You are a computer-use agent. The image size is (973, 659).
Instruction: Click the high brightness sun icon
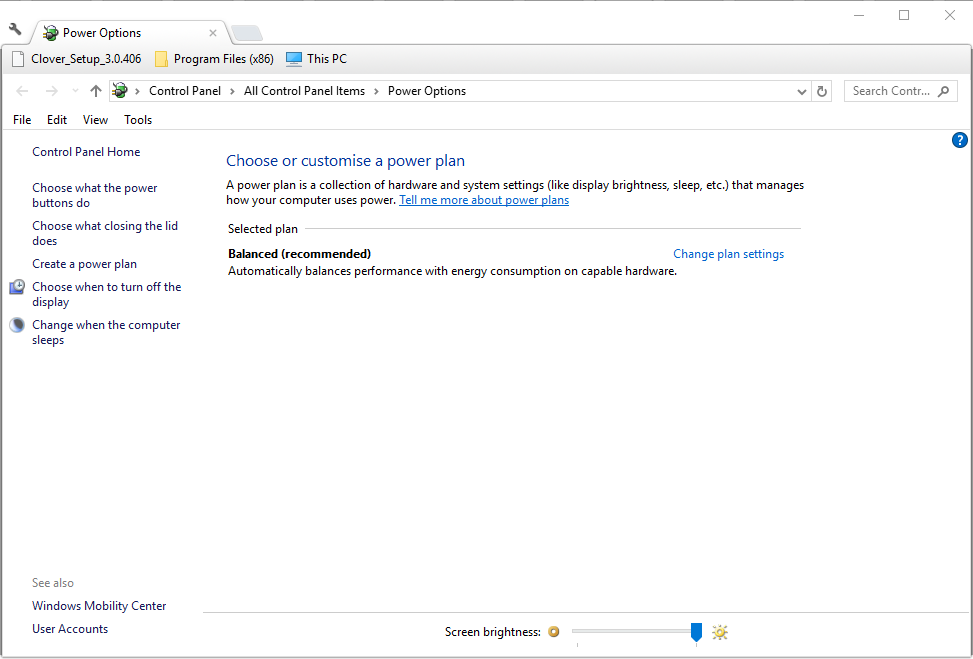(x=720, y=632)
